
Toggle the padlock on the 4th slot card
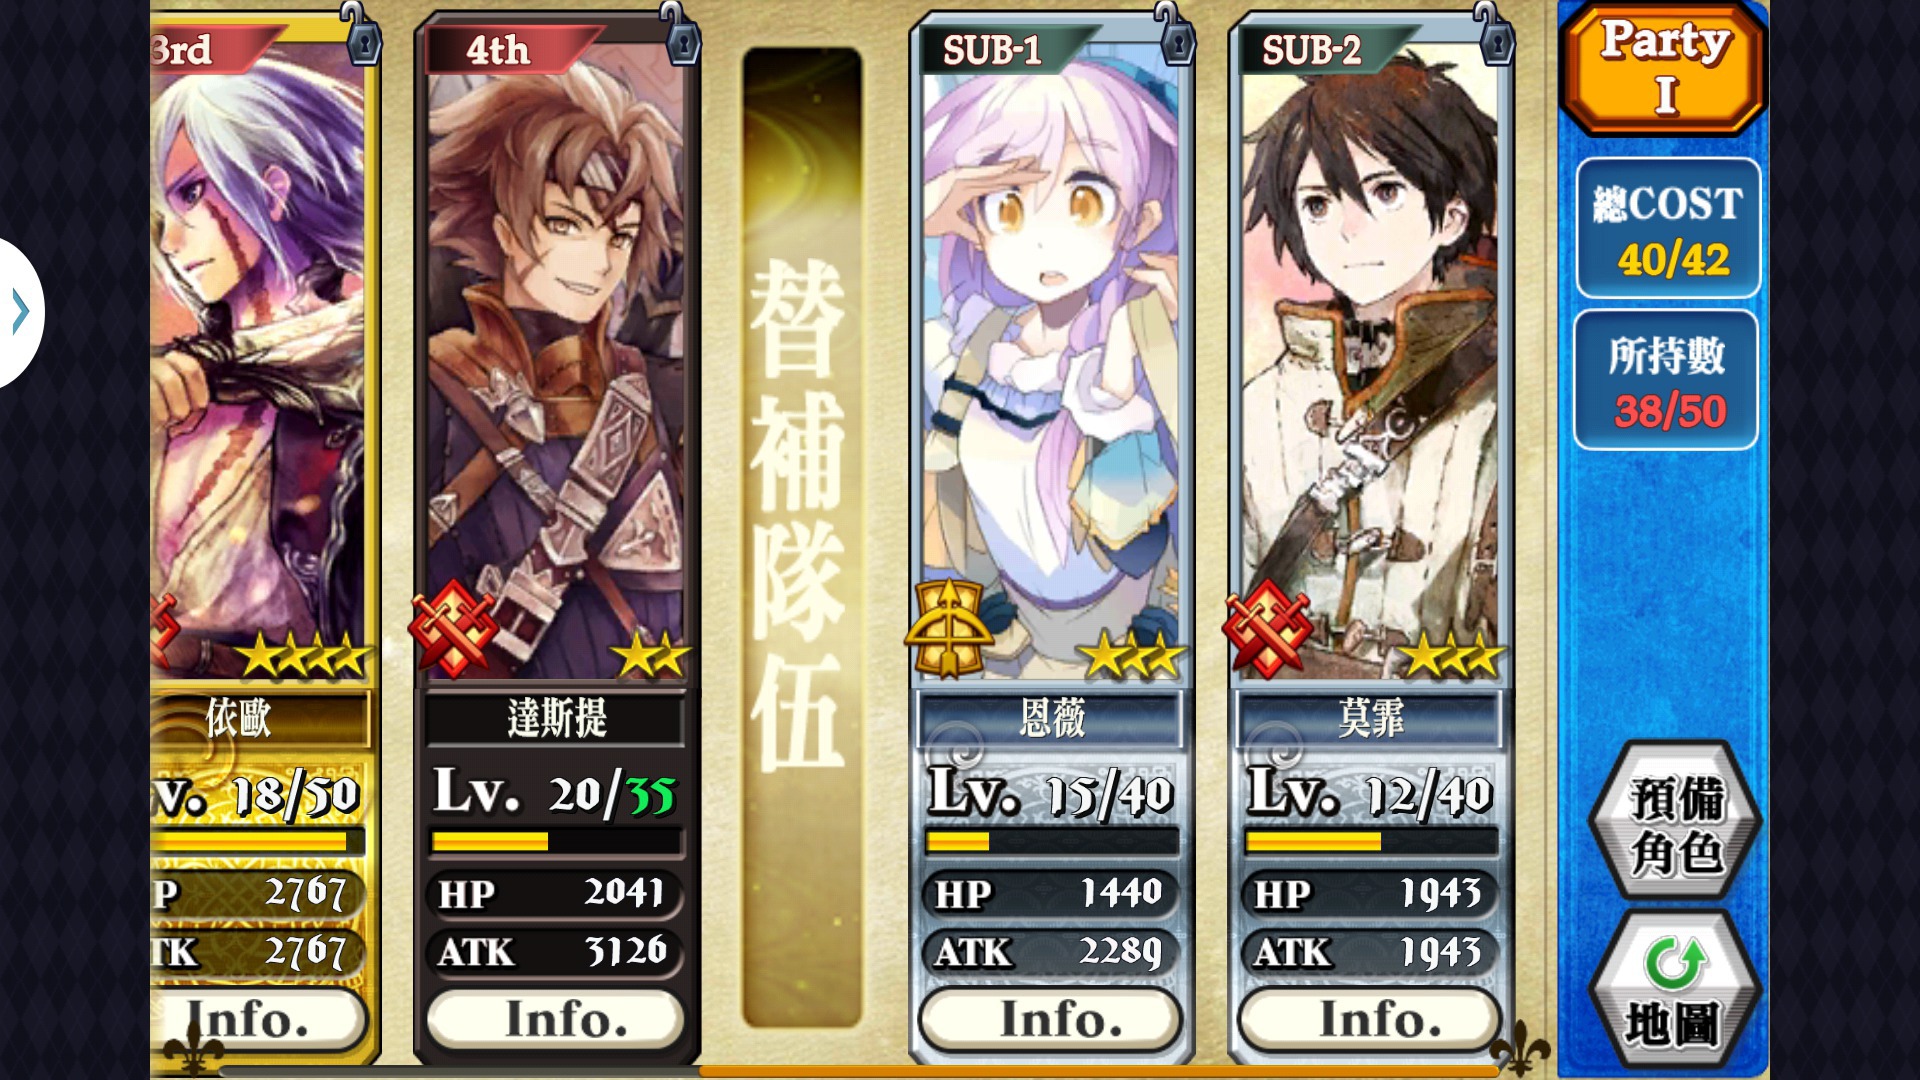coord(683,36)
